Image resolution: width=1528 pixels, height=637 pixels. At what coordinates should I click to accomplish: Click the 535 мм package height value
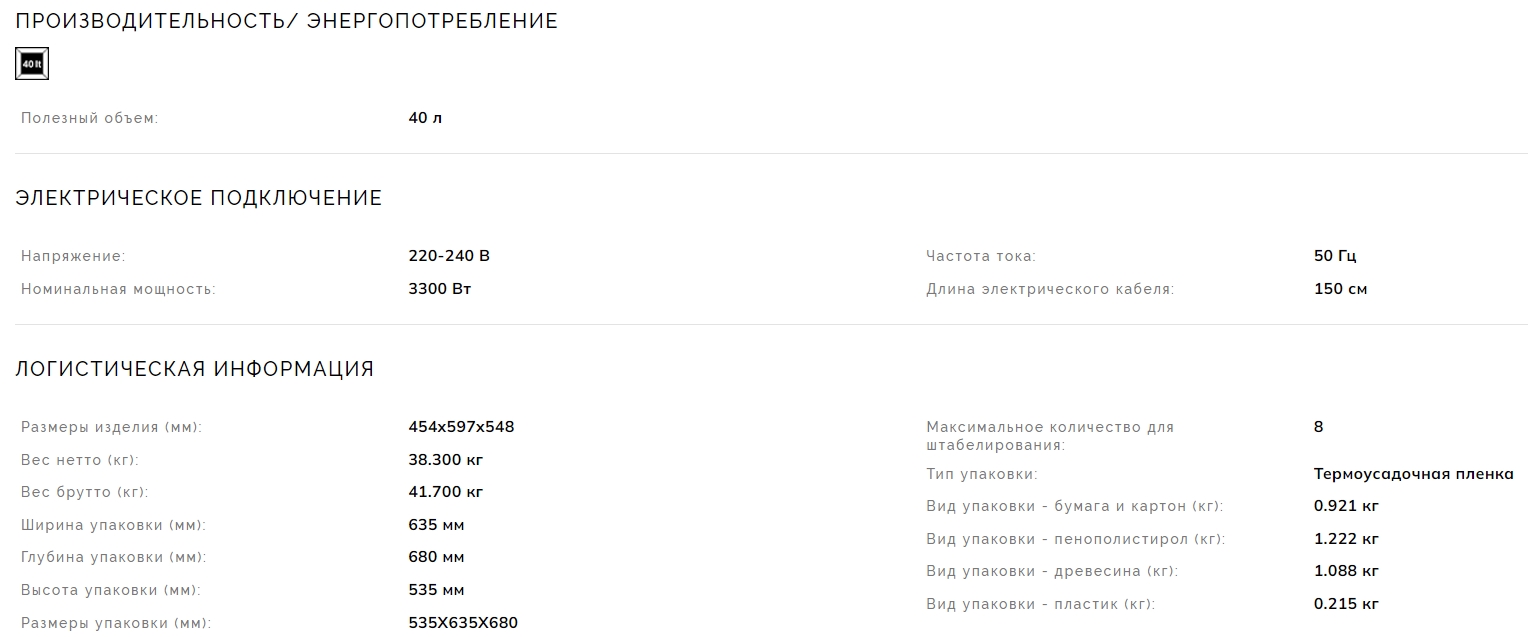pyautogui.click(x=436, y=590)
